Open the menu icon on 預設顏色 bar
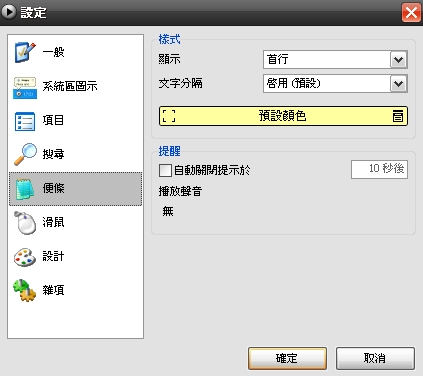423x376 pixels. [398, 116]
